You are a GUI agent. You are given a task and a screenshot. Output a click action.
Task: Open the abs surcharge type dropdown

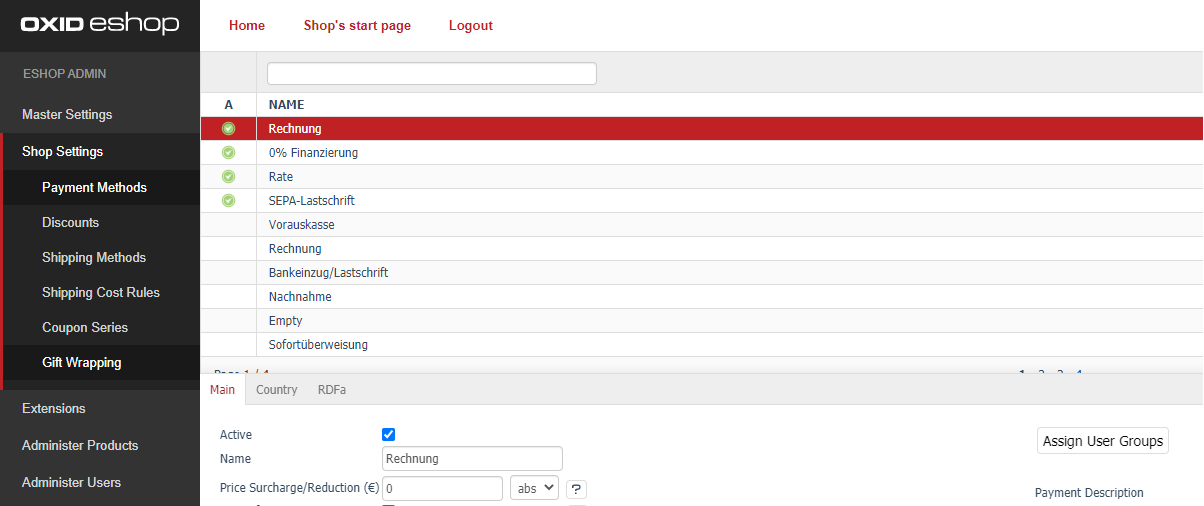coord(534,488)
